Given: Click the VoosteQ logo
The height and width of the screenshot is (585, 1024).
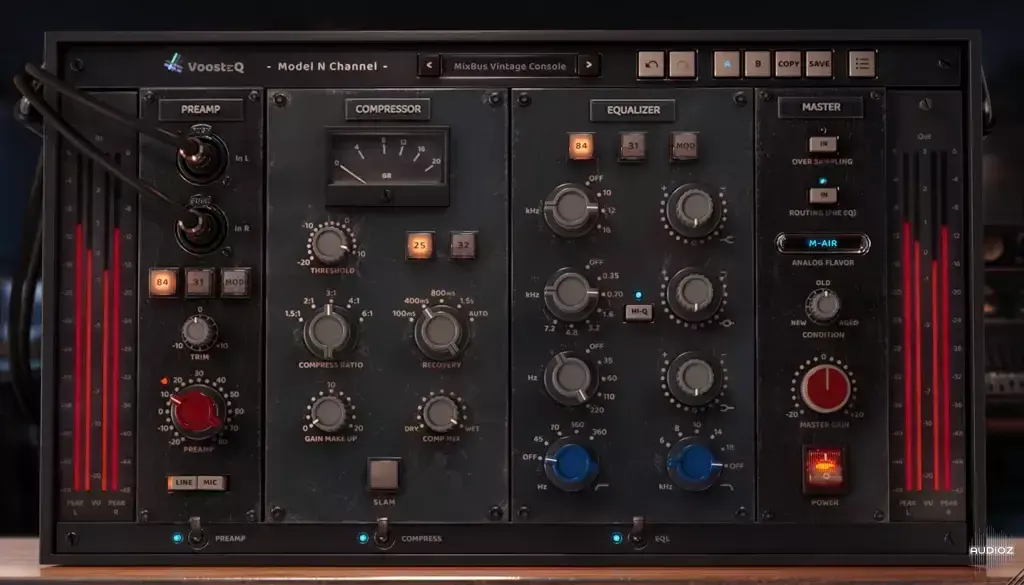Looking at the screenshot, I should click(204, 65).
